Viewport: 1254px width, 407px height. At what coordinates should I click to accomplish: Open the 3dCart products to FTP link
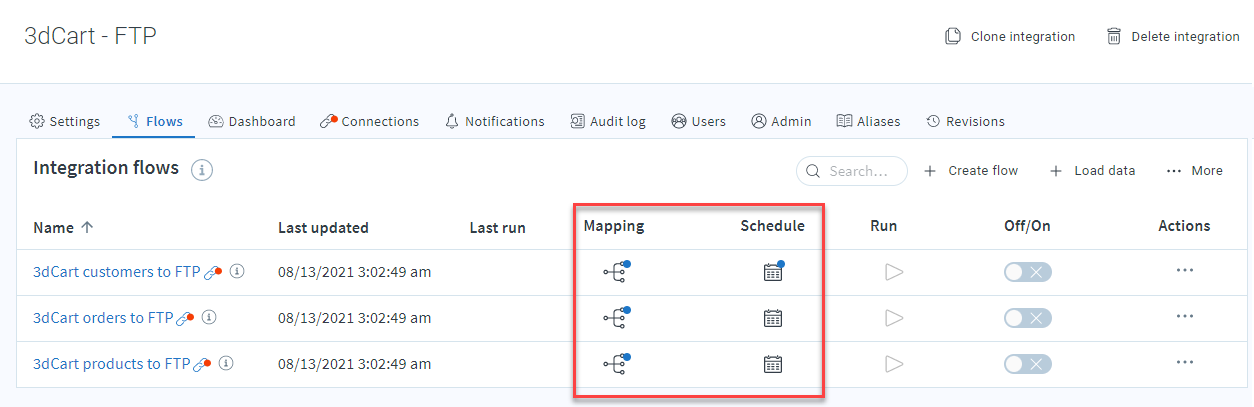click(x=112, y=364)
